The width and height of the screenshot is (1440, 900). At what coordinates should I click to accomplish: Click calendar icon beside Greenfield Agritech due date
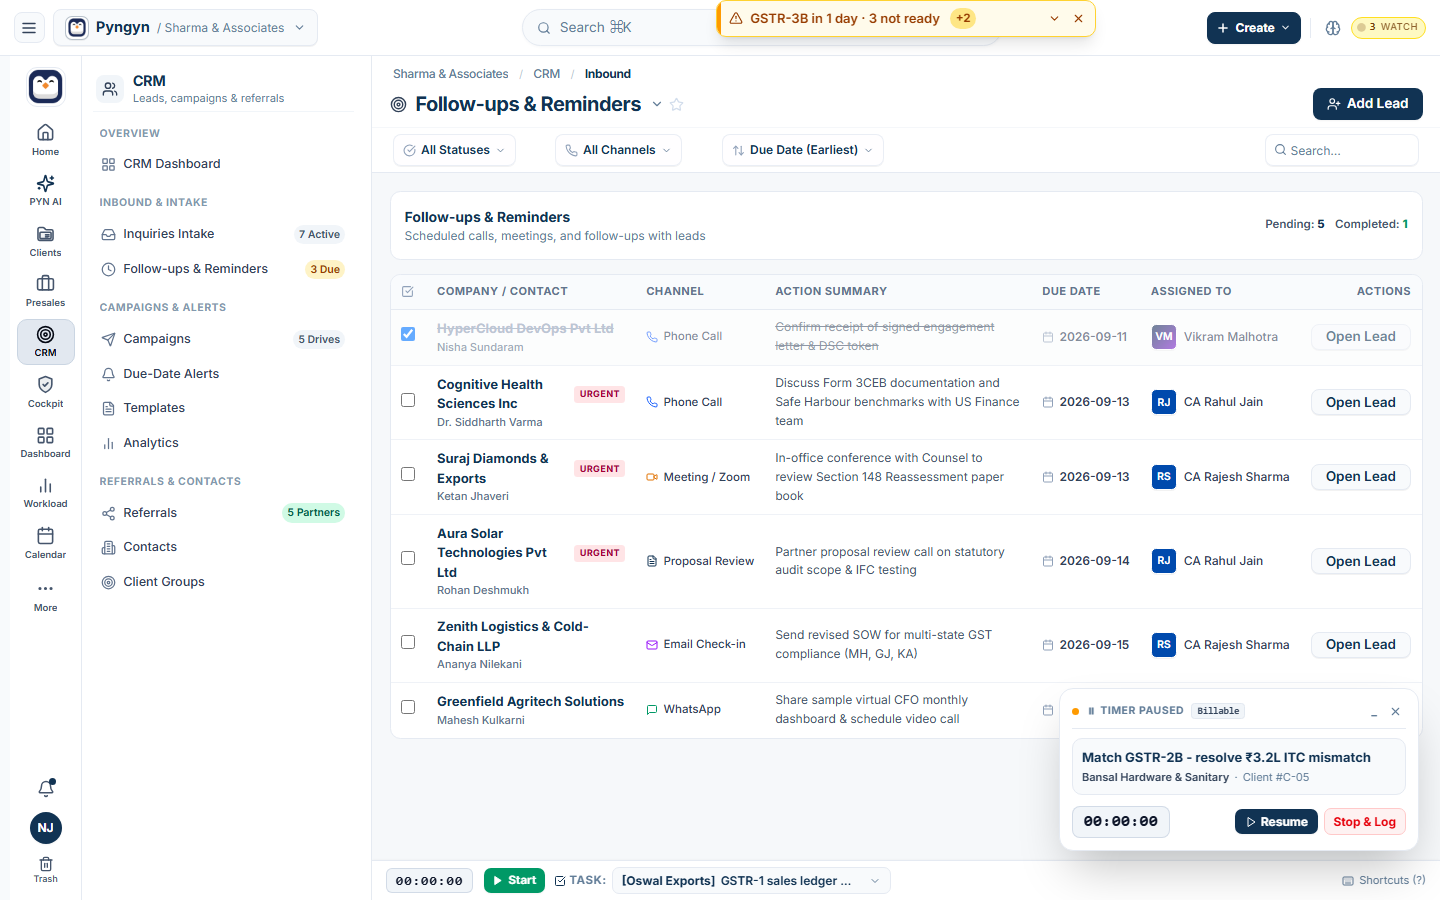pyautogui.click(x=1048, y=710)
